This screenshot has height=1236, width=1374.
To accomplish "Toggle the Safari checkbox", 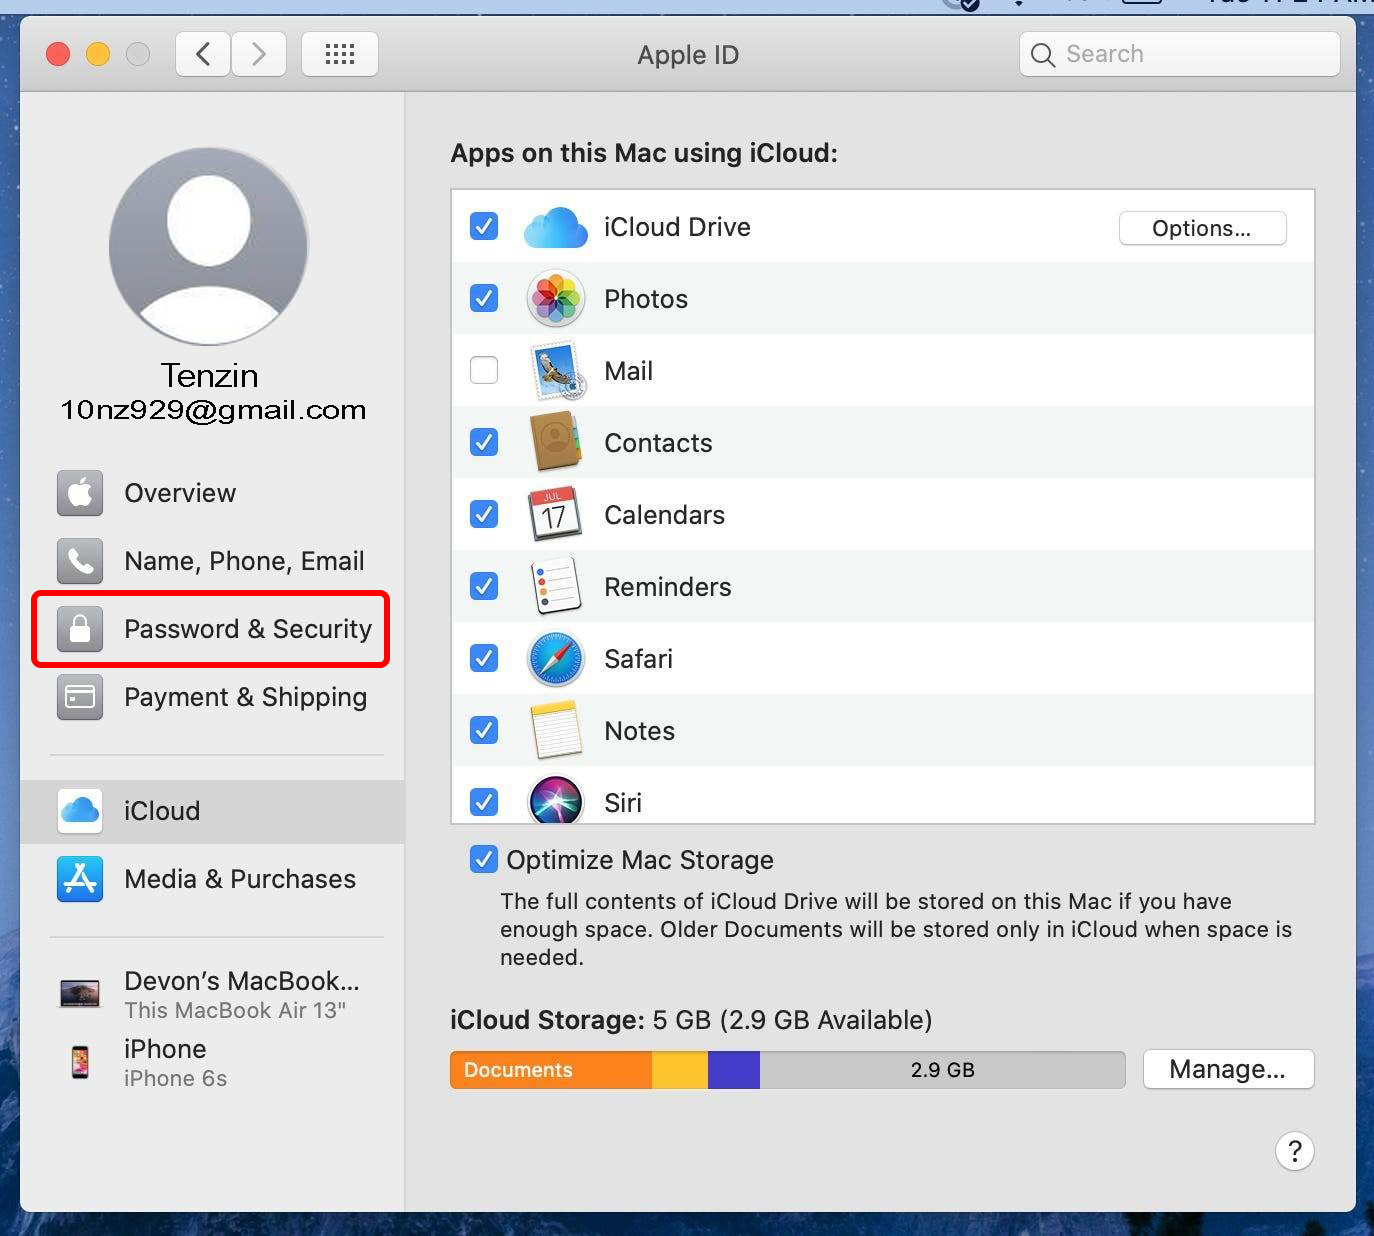I will pyautogui.click(x=484, y=658).
